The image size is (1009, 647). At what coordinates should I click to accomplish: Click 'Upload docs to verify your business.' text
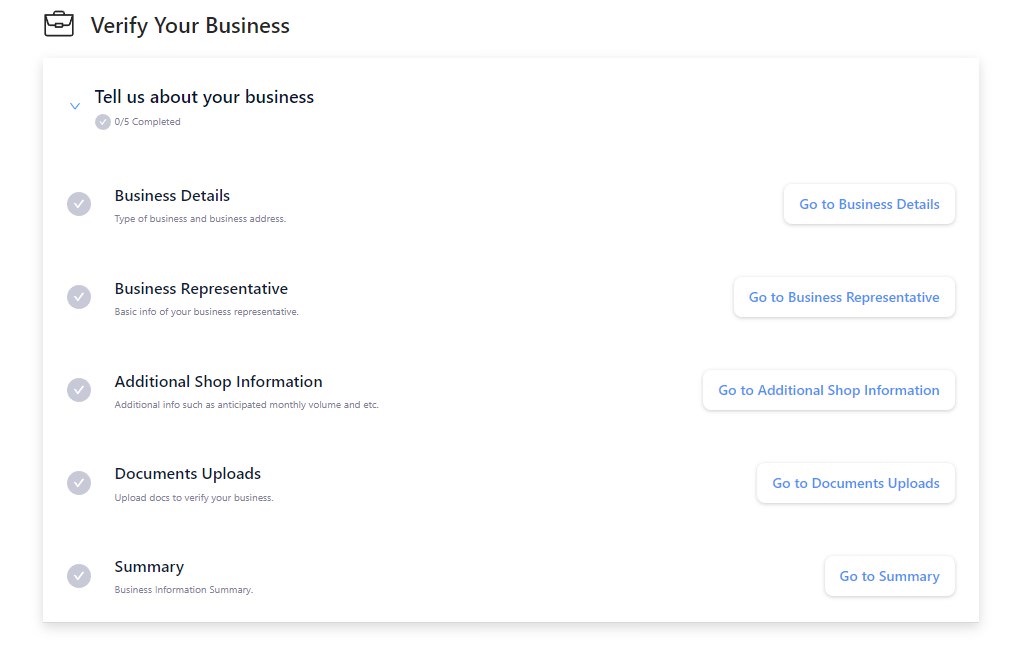tap(194, 498)
